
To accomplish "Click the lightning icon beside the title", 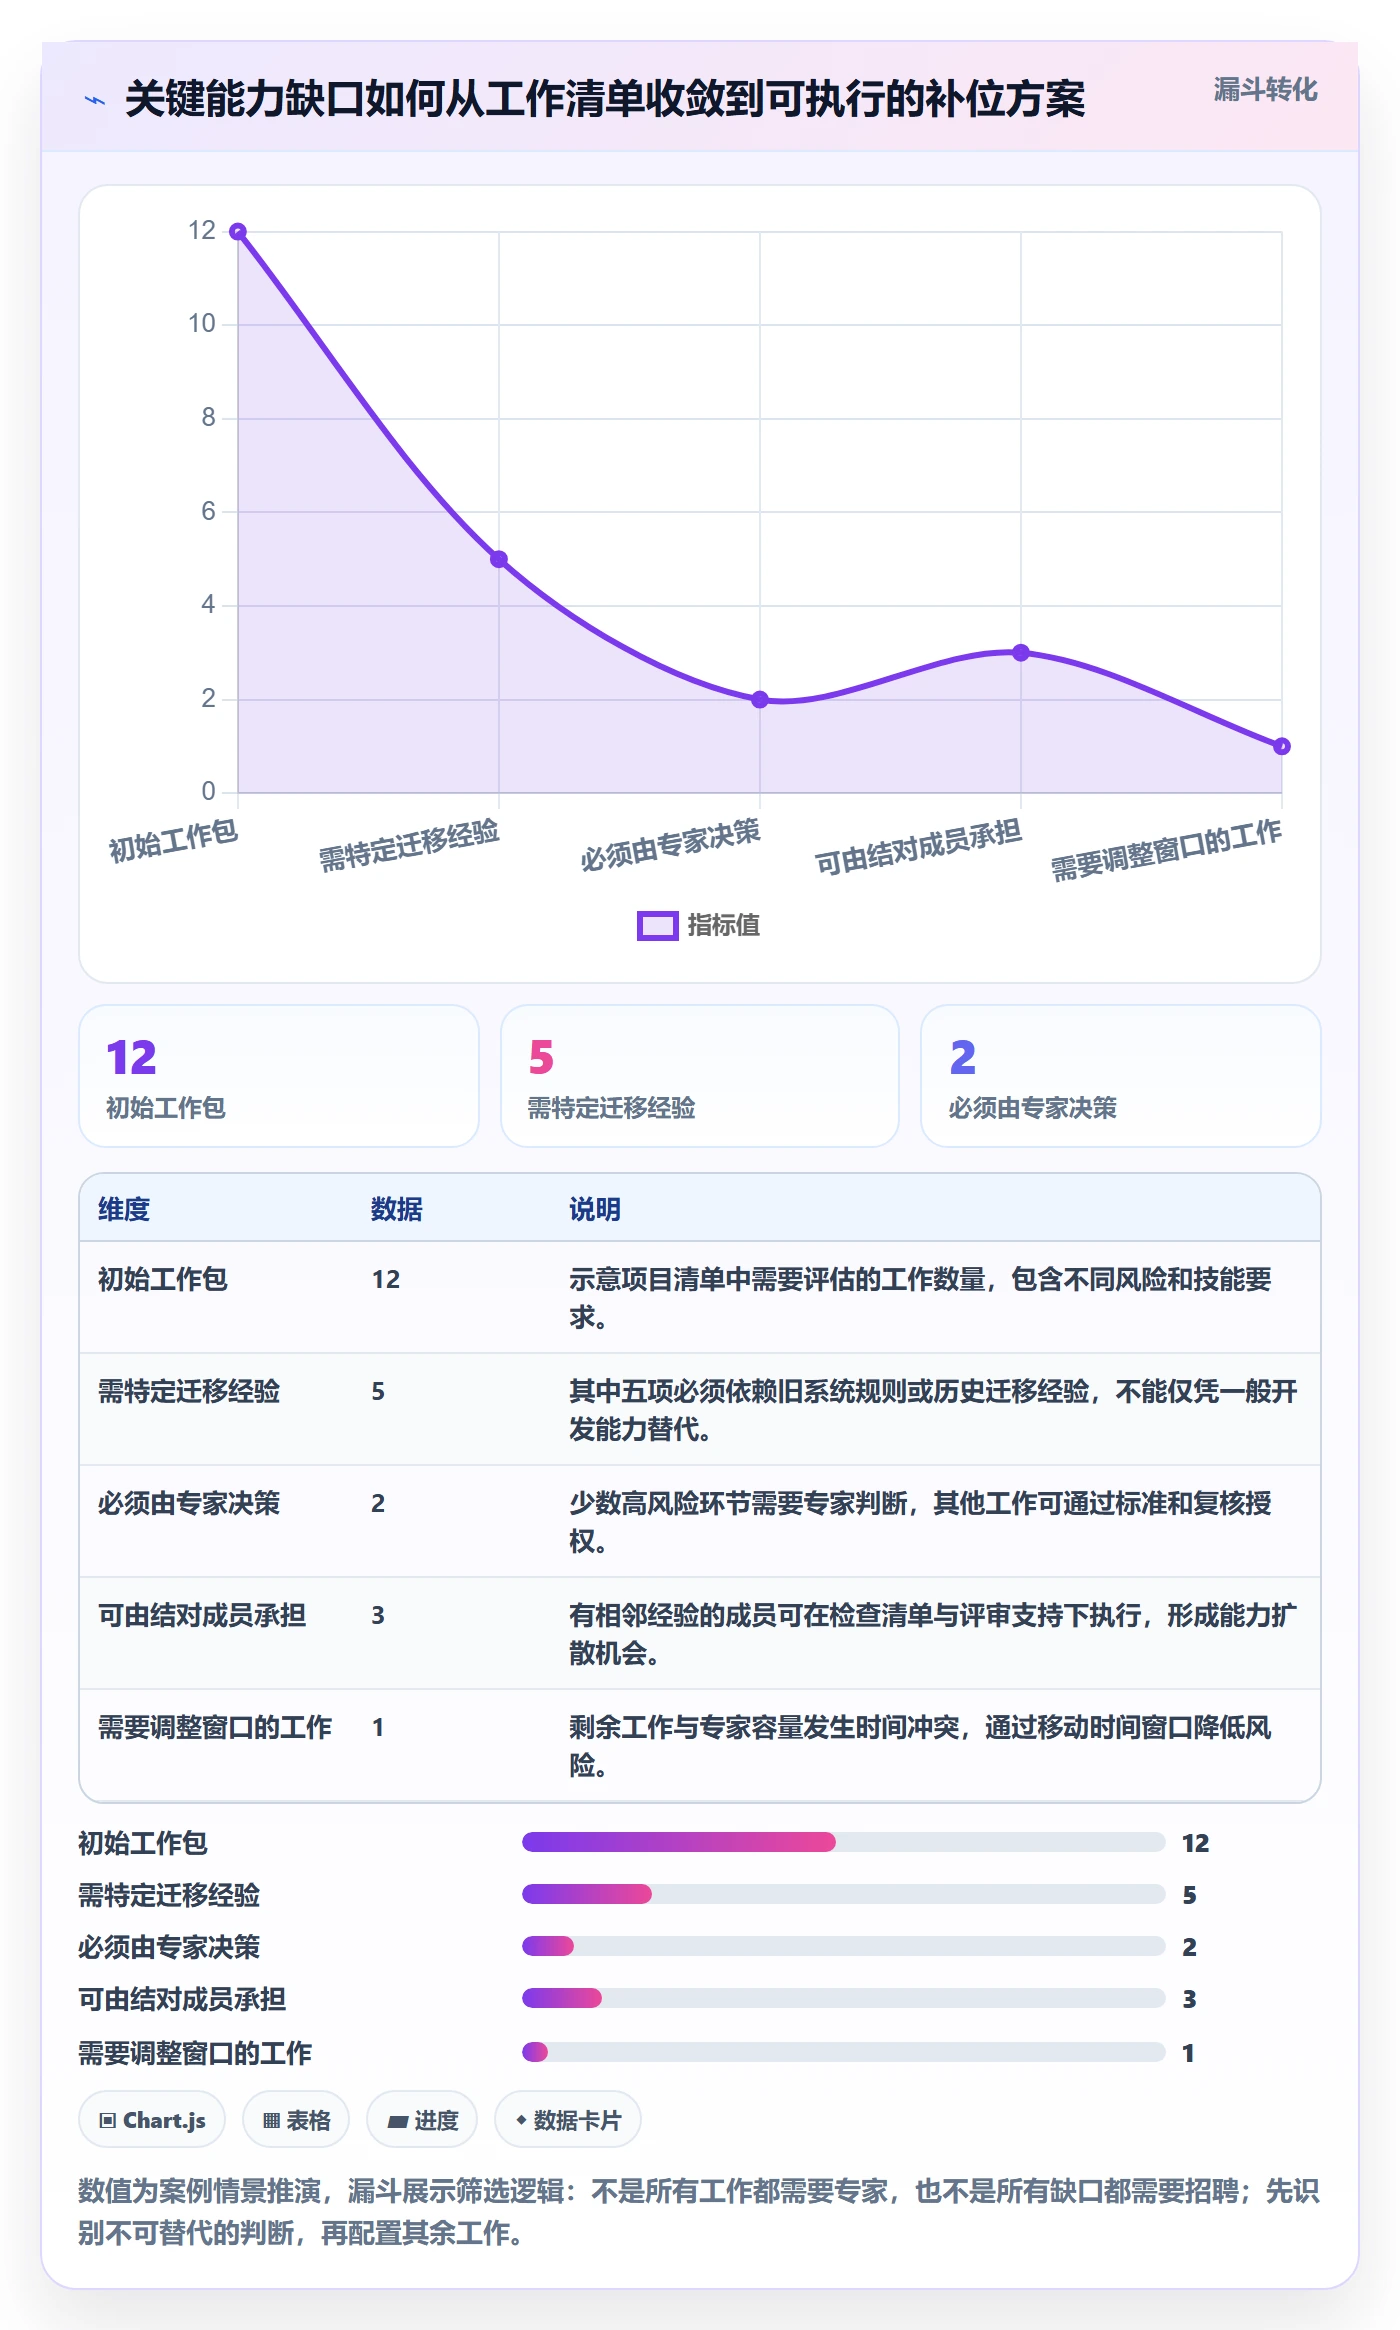I will 95,100.
